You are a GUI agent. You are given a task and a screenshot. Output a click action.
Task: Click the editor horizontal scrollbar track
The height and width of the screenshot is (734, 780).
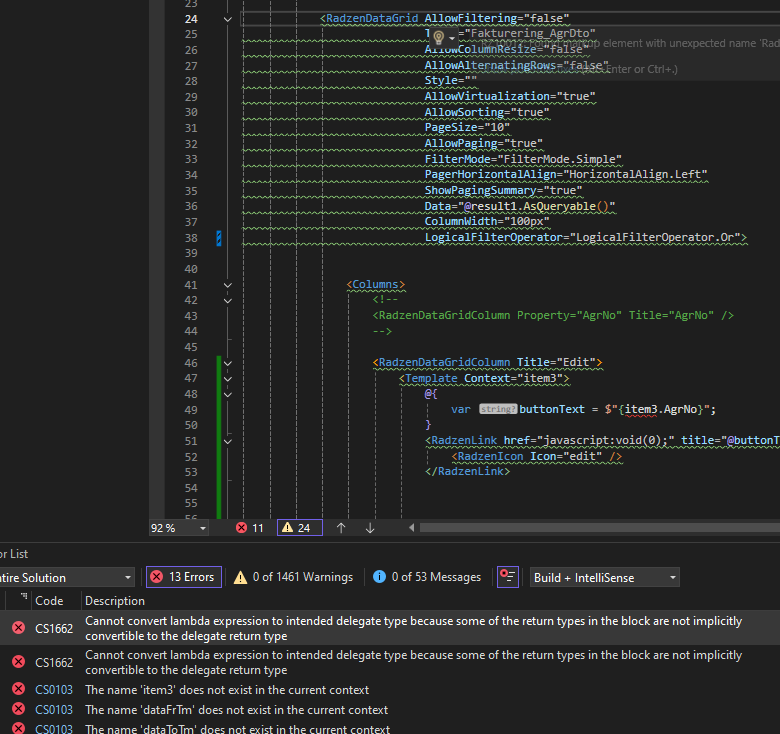[599, 528]
